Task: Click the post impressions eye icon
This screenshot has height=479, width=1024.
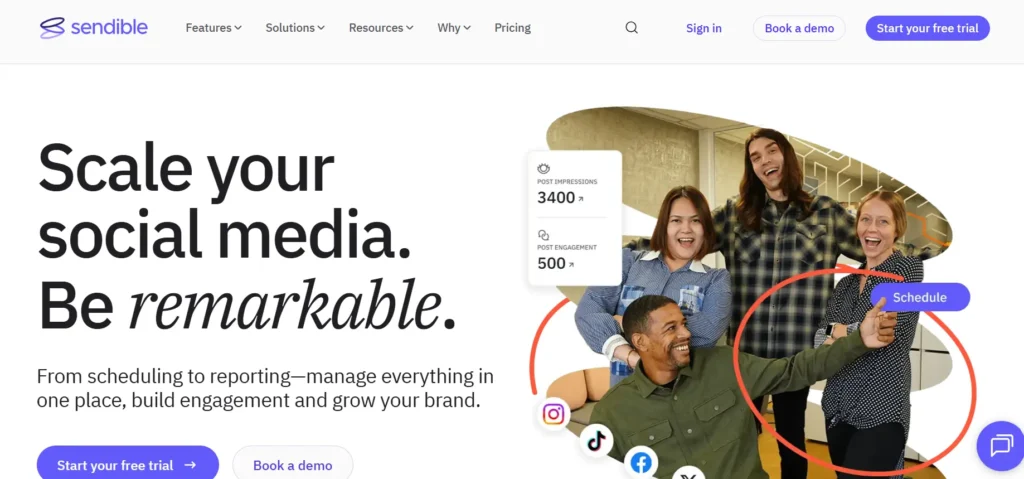Action: [x=543, y=169]
